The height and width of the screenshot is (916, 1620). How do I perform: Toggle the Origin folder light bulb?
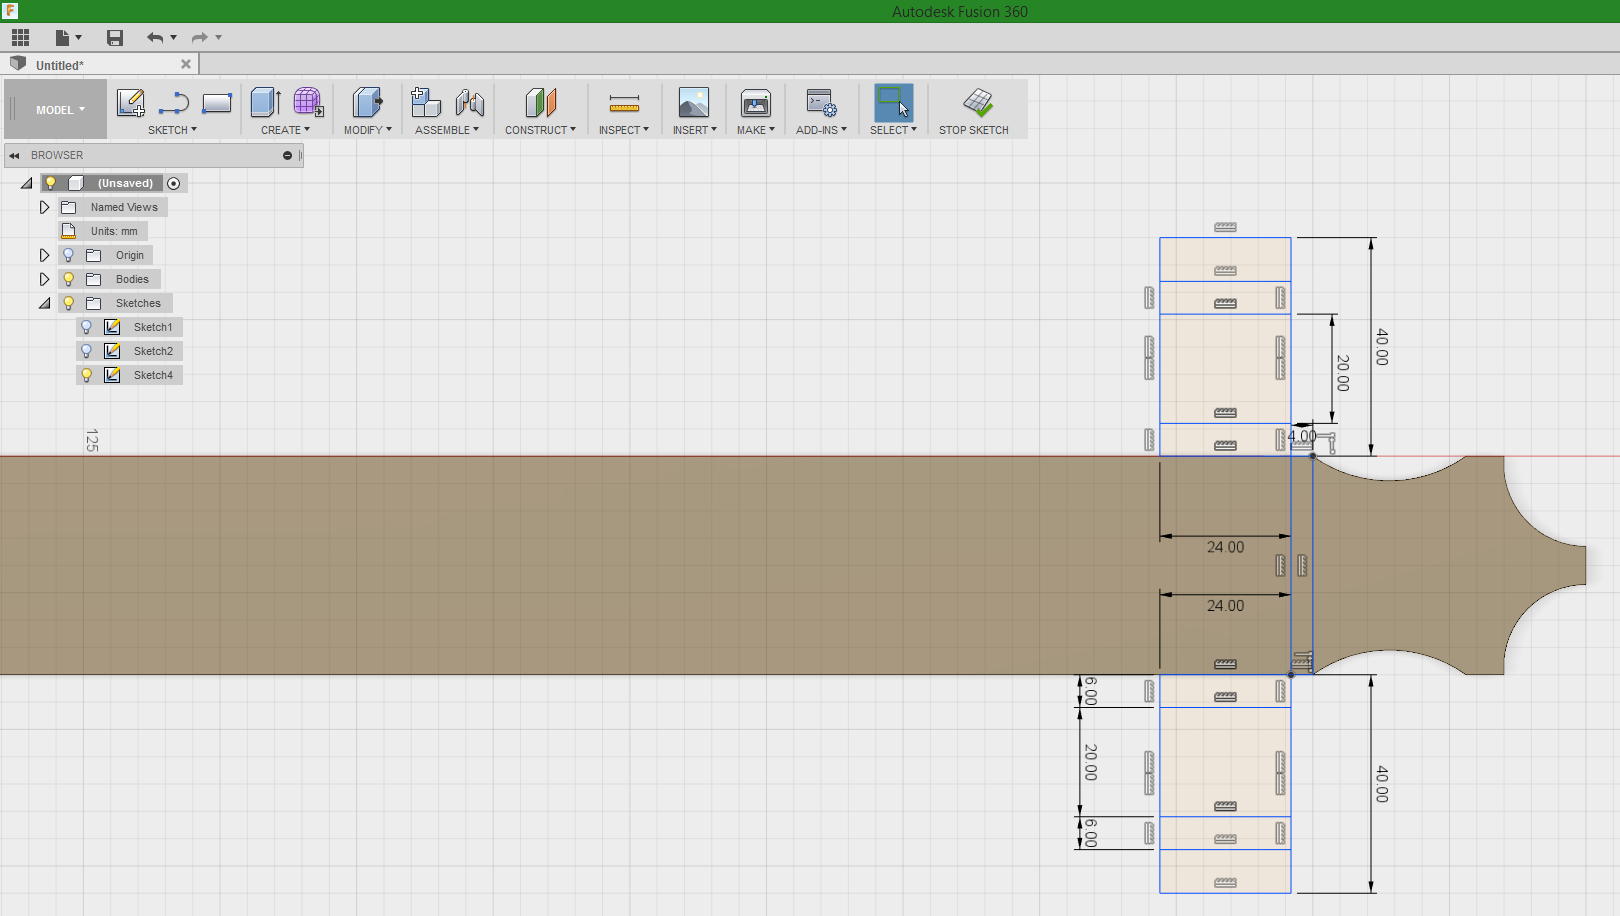point(69,255)
